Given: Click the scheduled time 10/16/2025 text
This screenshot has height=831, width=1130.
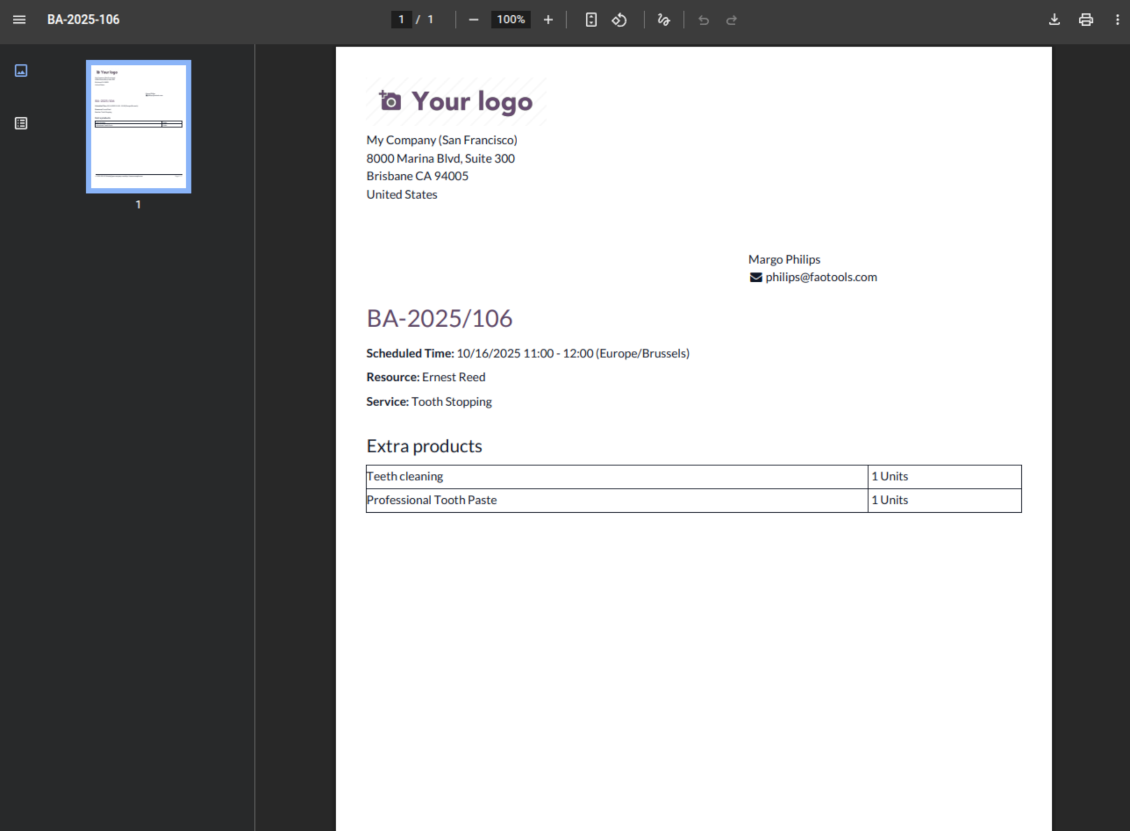Looking at the screenshot, I should coord(573,353).
